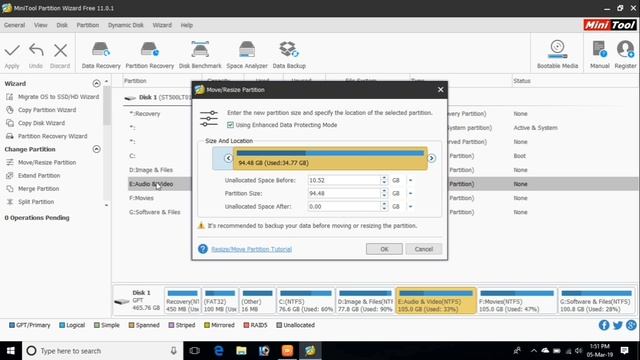Viewport: 640px width, 360px height.
Task: Select Recovery block in disk map
Action: 182,301
